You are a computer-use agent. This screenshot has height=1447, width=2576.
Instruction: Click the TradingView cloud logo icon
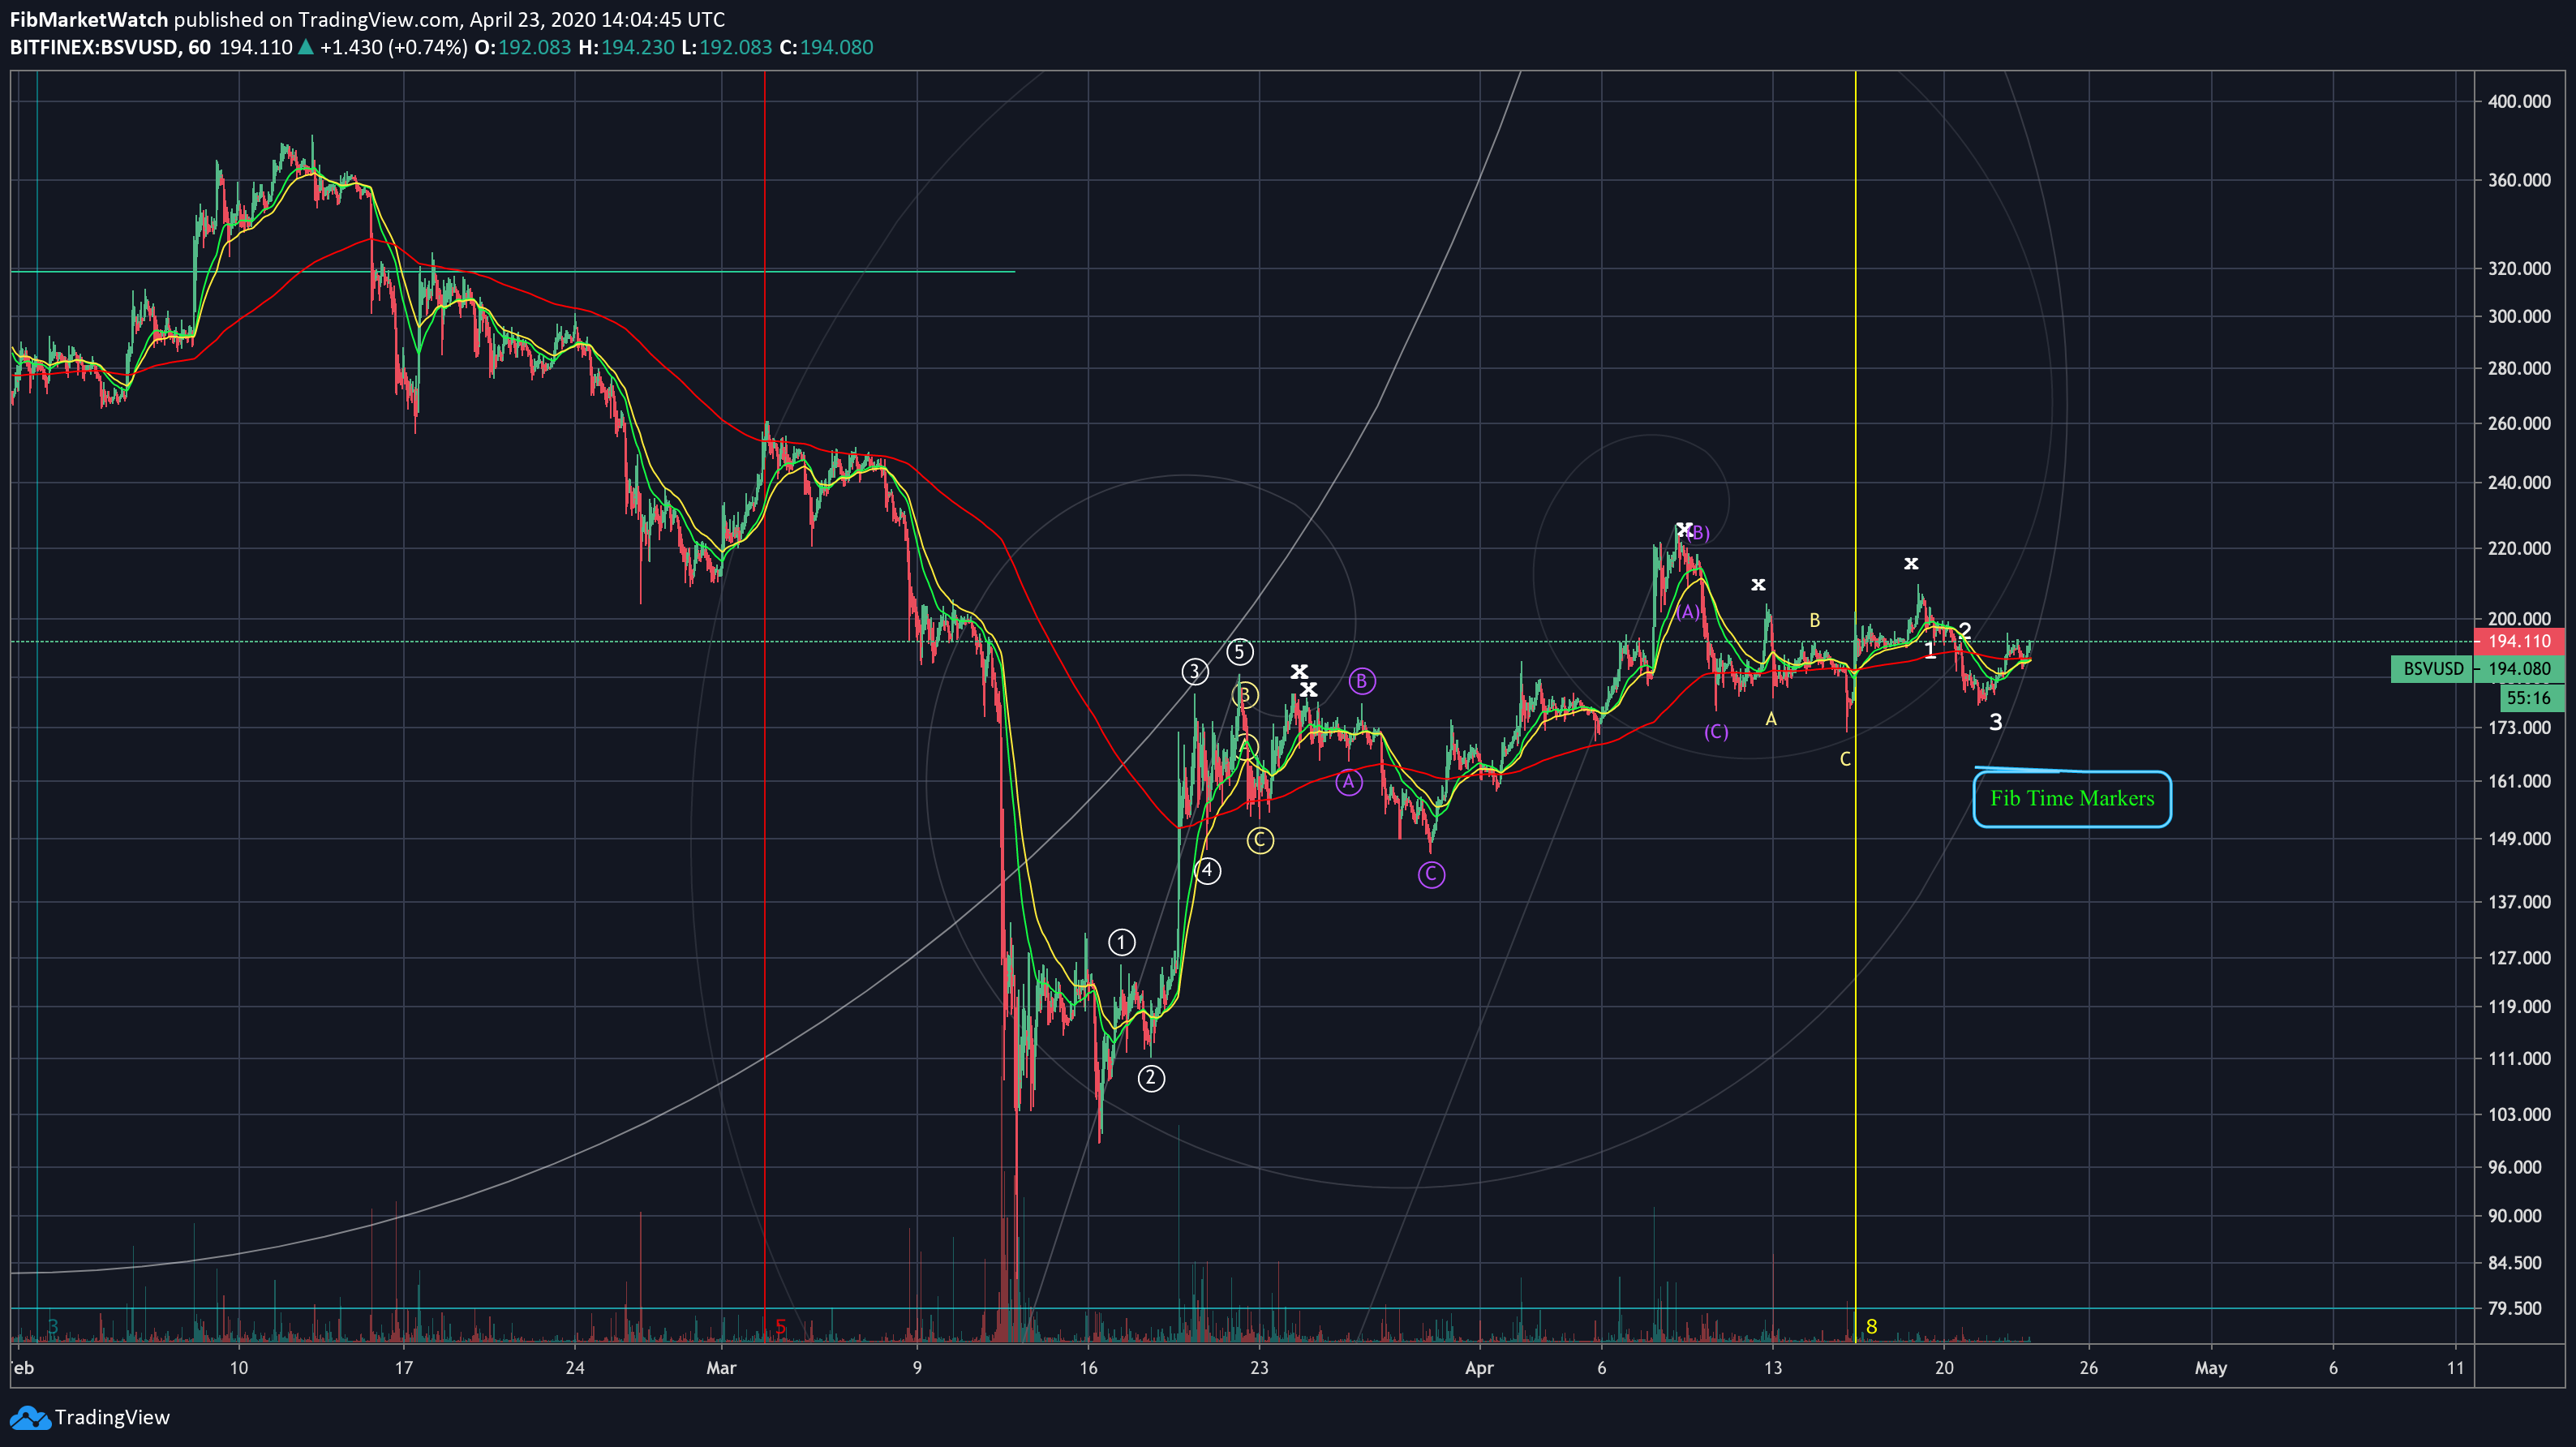29,1417
